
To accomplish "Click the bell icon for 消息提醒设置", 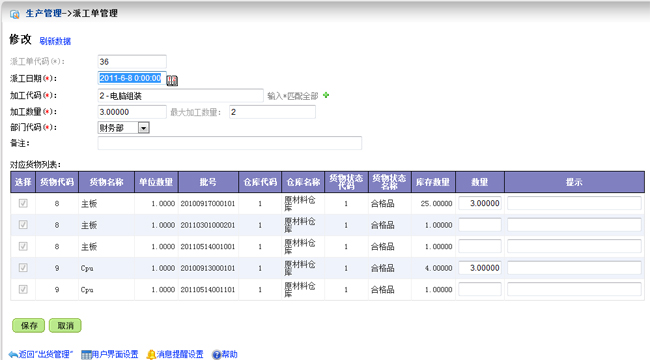I will click(151, 355).
